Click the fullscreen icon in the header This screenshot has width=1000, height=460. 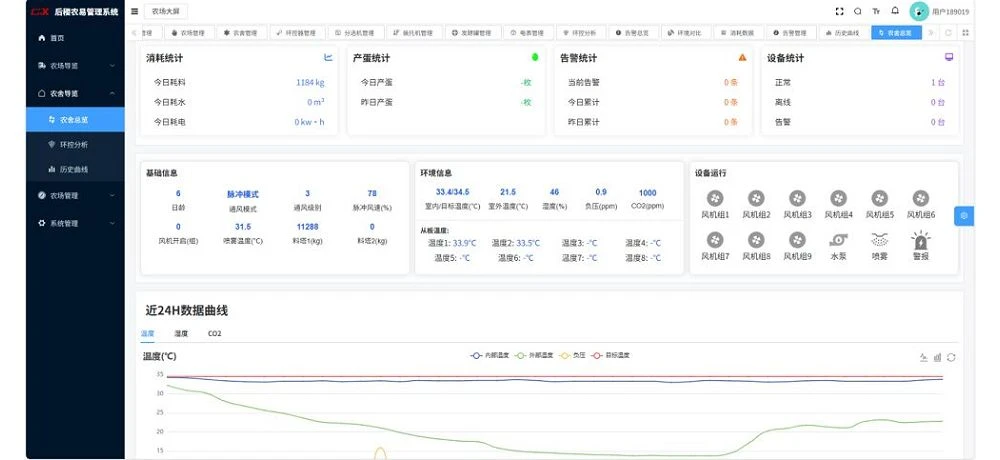pyautogui.click(x=839, y=11)
